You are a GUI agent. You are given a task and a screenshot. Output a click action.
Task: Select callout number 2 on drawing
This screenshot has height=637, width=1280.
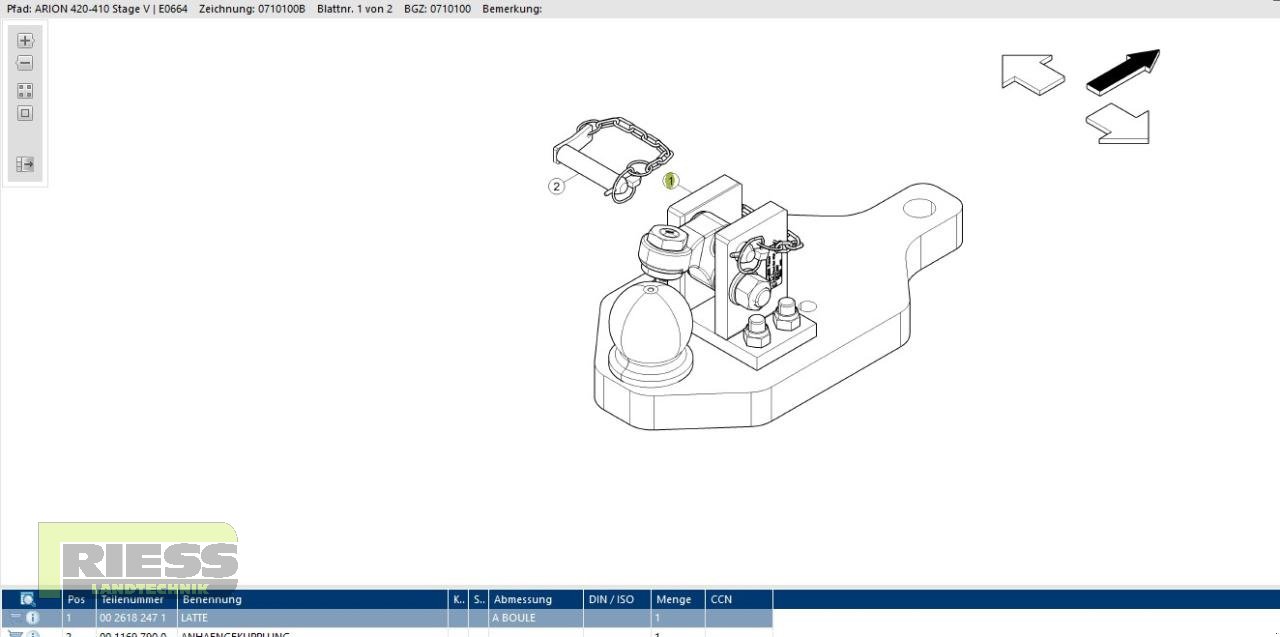[x=557, y=185]
